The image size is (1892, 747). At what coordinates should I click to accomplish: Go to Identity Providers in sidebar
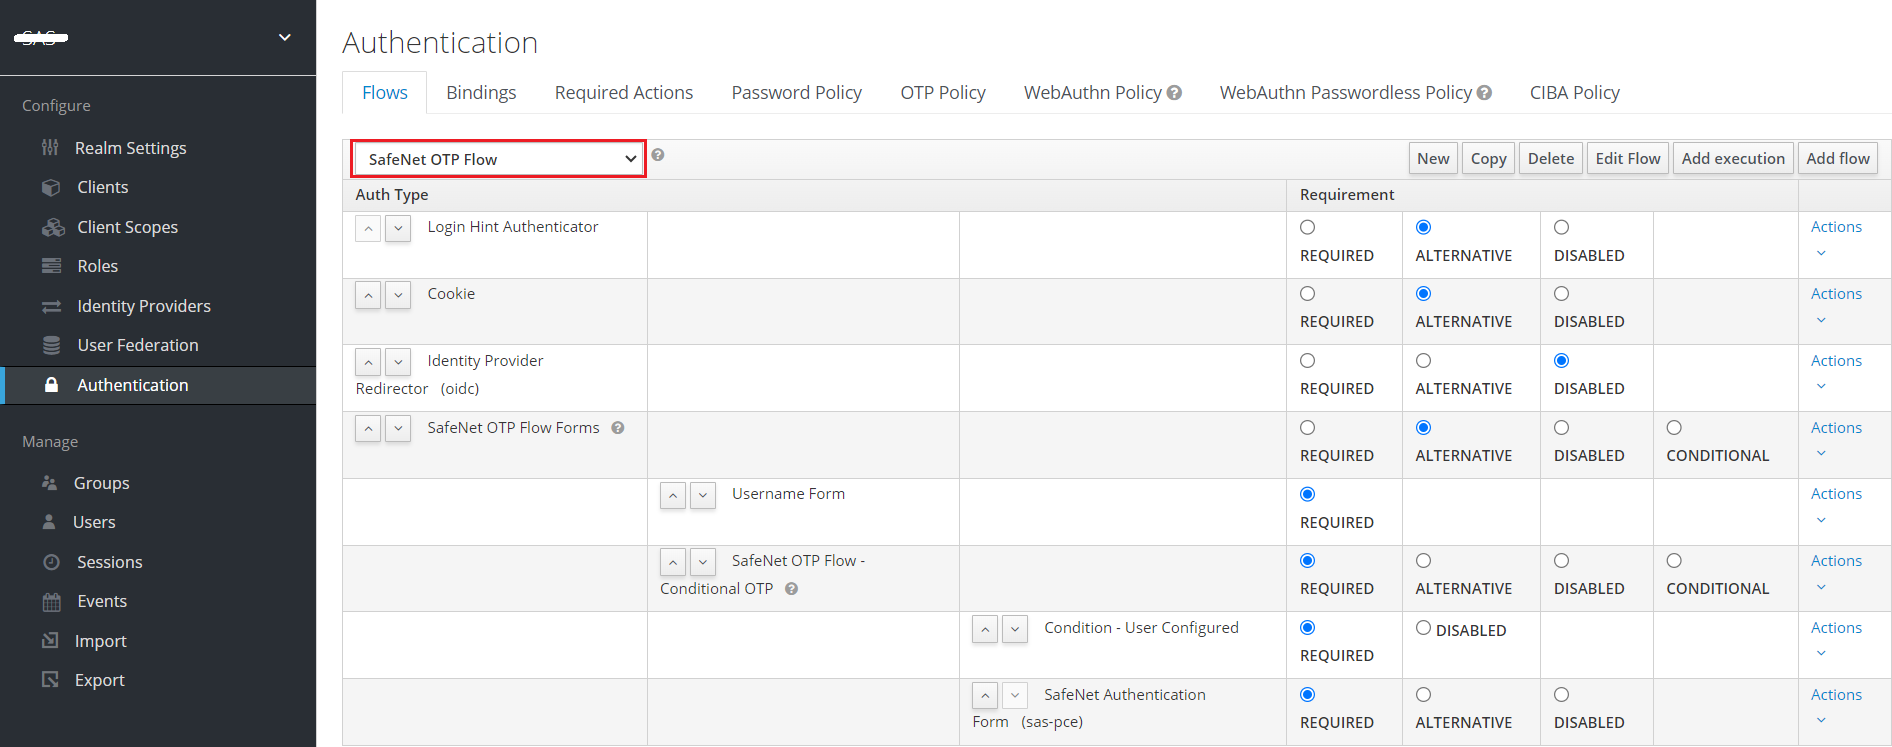[x=143, y=306]
